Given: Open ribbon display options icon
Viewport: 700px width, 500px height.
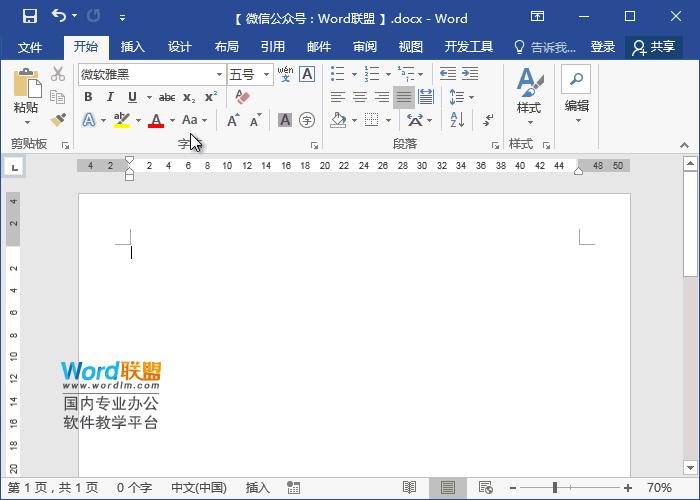Looking at the screenshot, I should (x=537, y=17).
